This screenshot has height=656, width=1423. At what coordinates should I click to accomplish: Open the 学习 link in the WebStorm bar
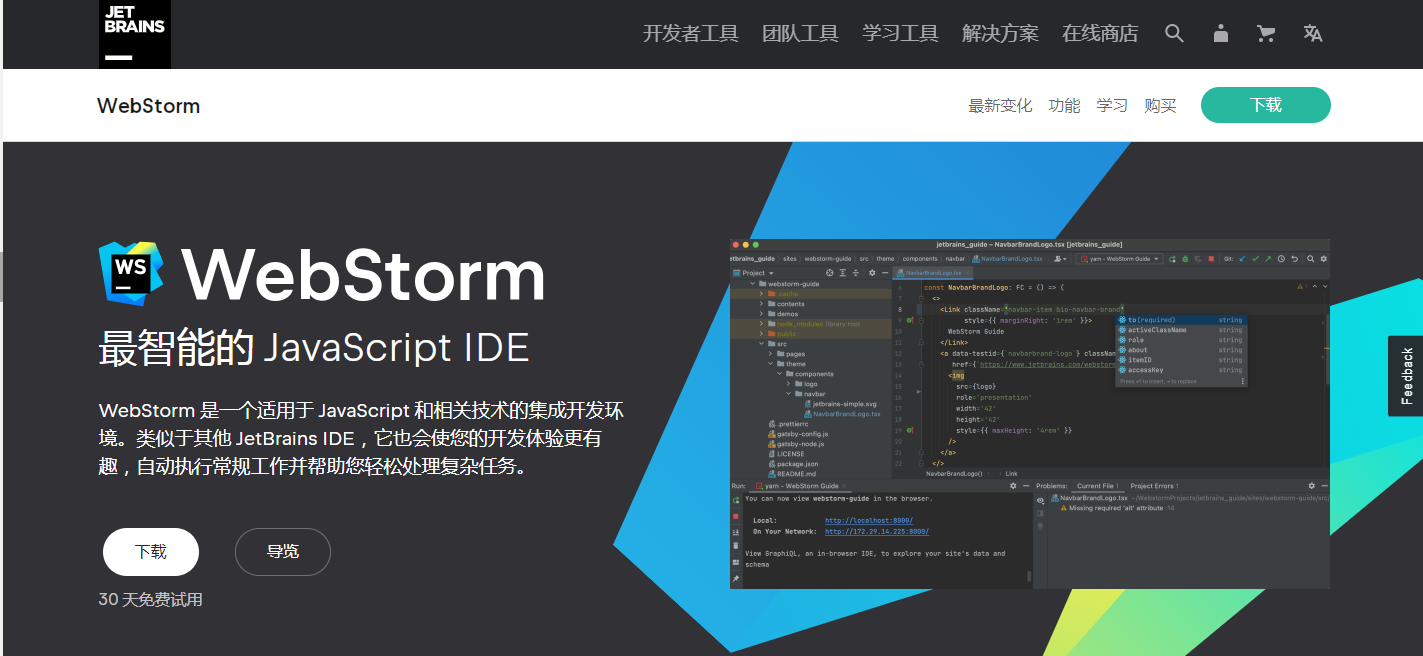click(1112, 106)
